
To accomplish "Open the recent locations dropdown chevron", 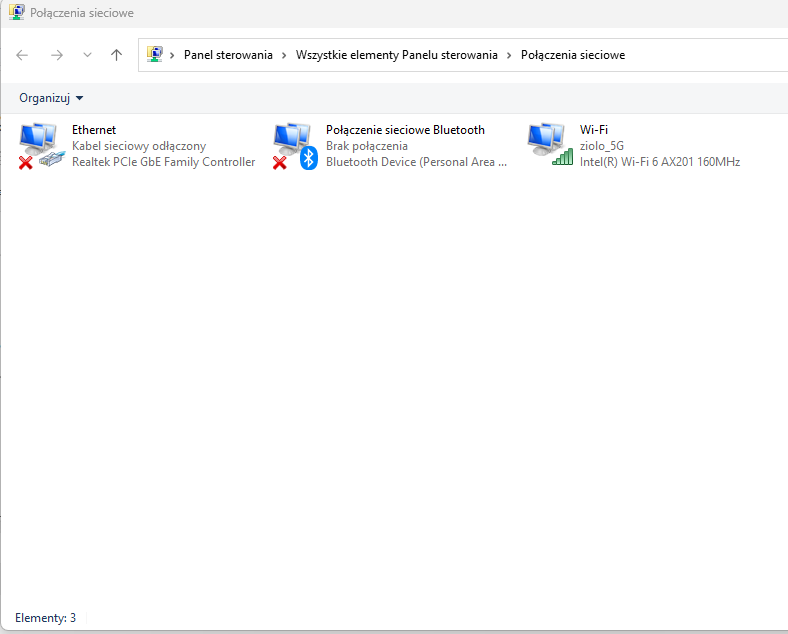I will point(87,55).
